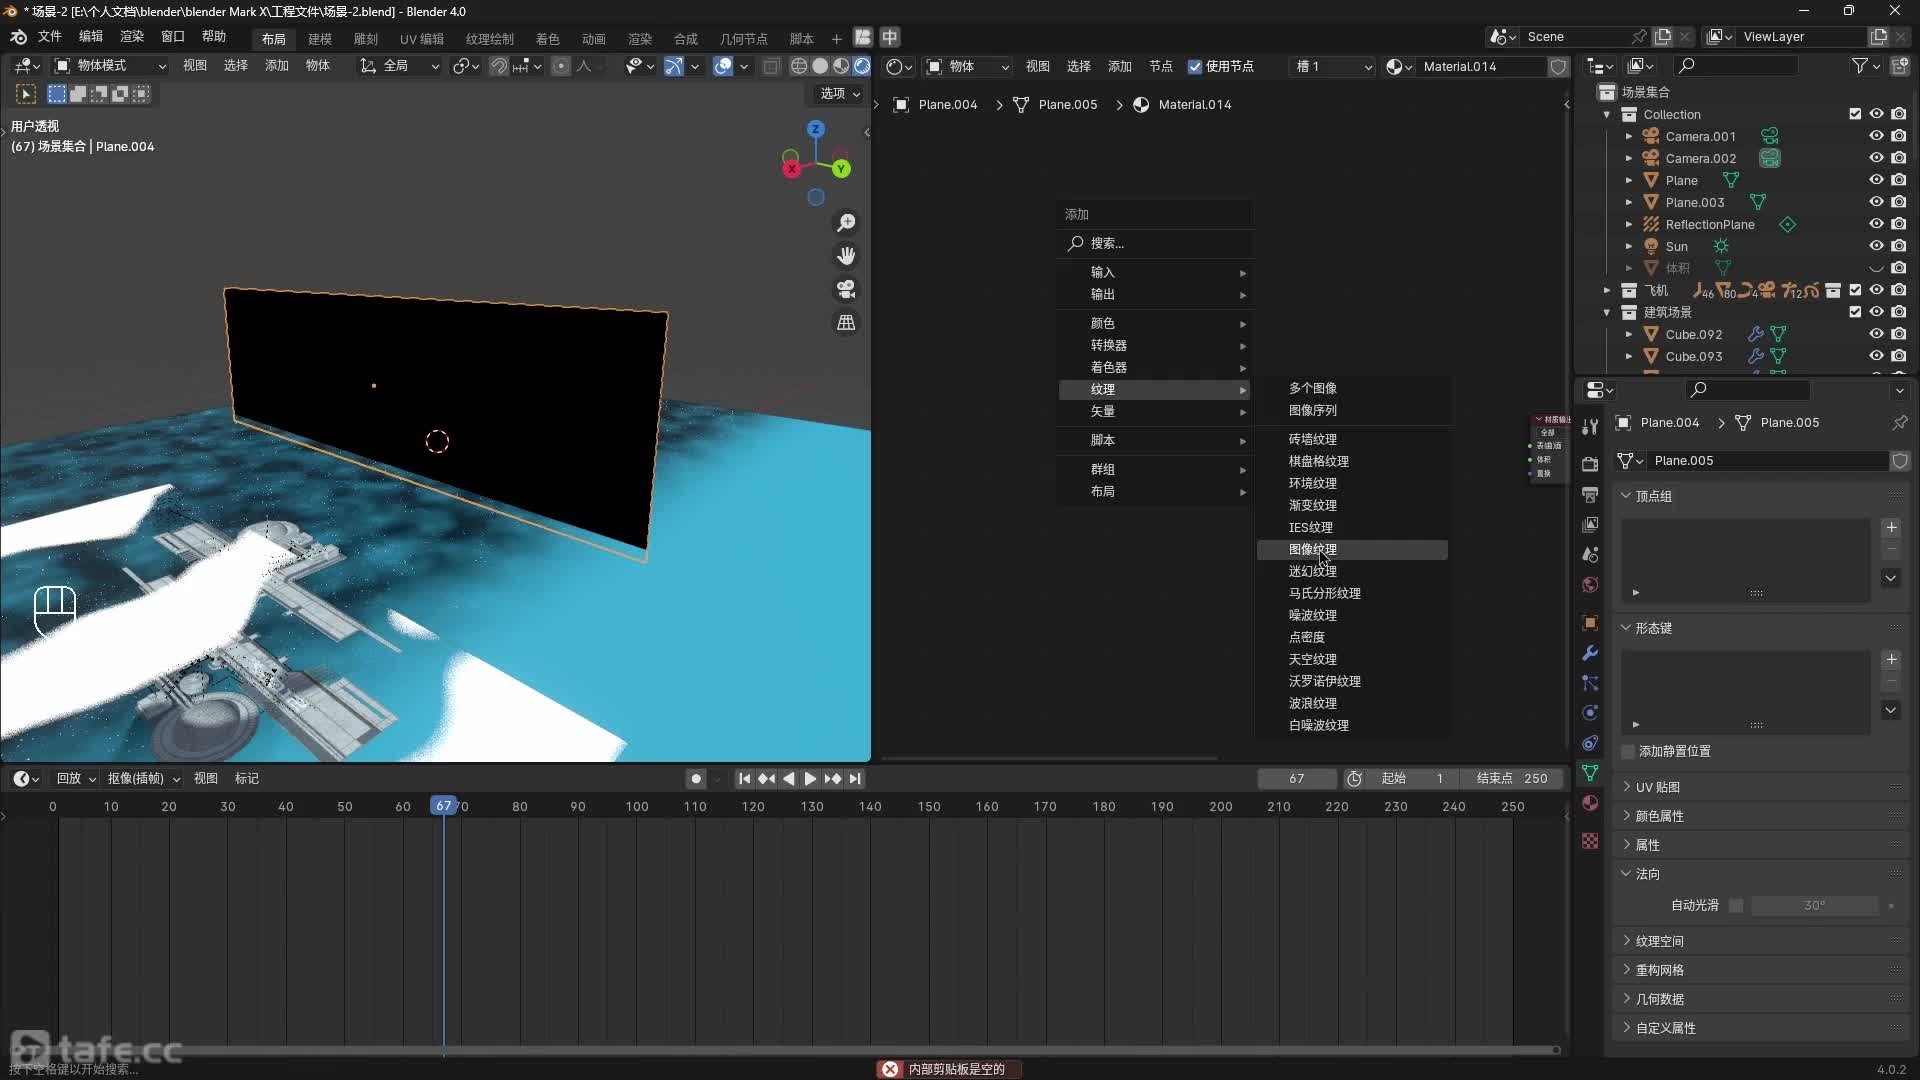Expand the 颜色属性 panel
The width and height of the screenshot is (1920, 1080).
1659,817
